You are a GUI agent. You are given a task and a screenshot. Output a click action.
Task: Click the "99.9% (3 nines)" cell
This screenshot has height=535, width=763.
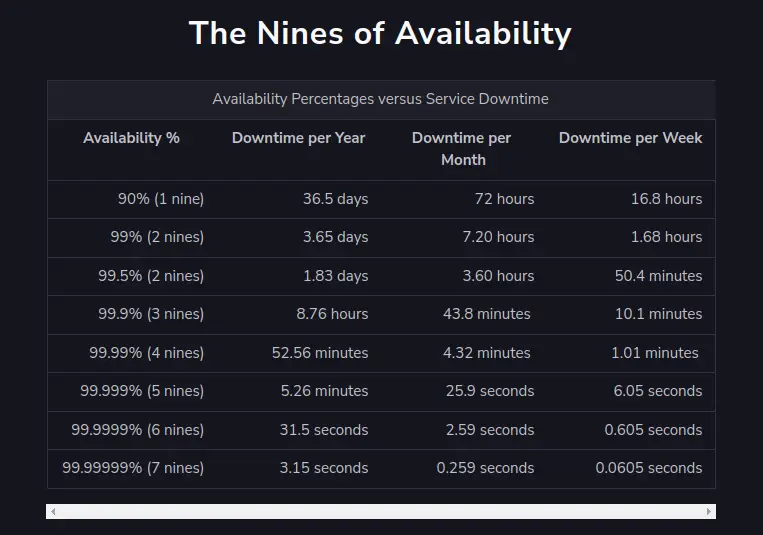(150, 314)
